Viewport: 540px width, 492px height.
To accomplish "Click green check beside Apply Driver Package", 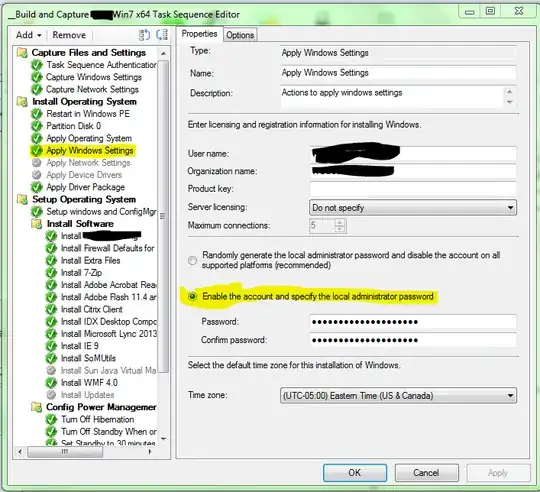I will click(x=37, y=187).
